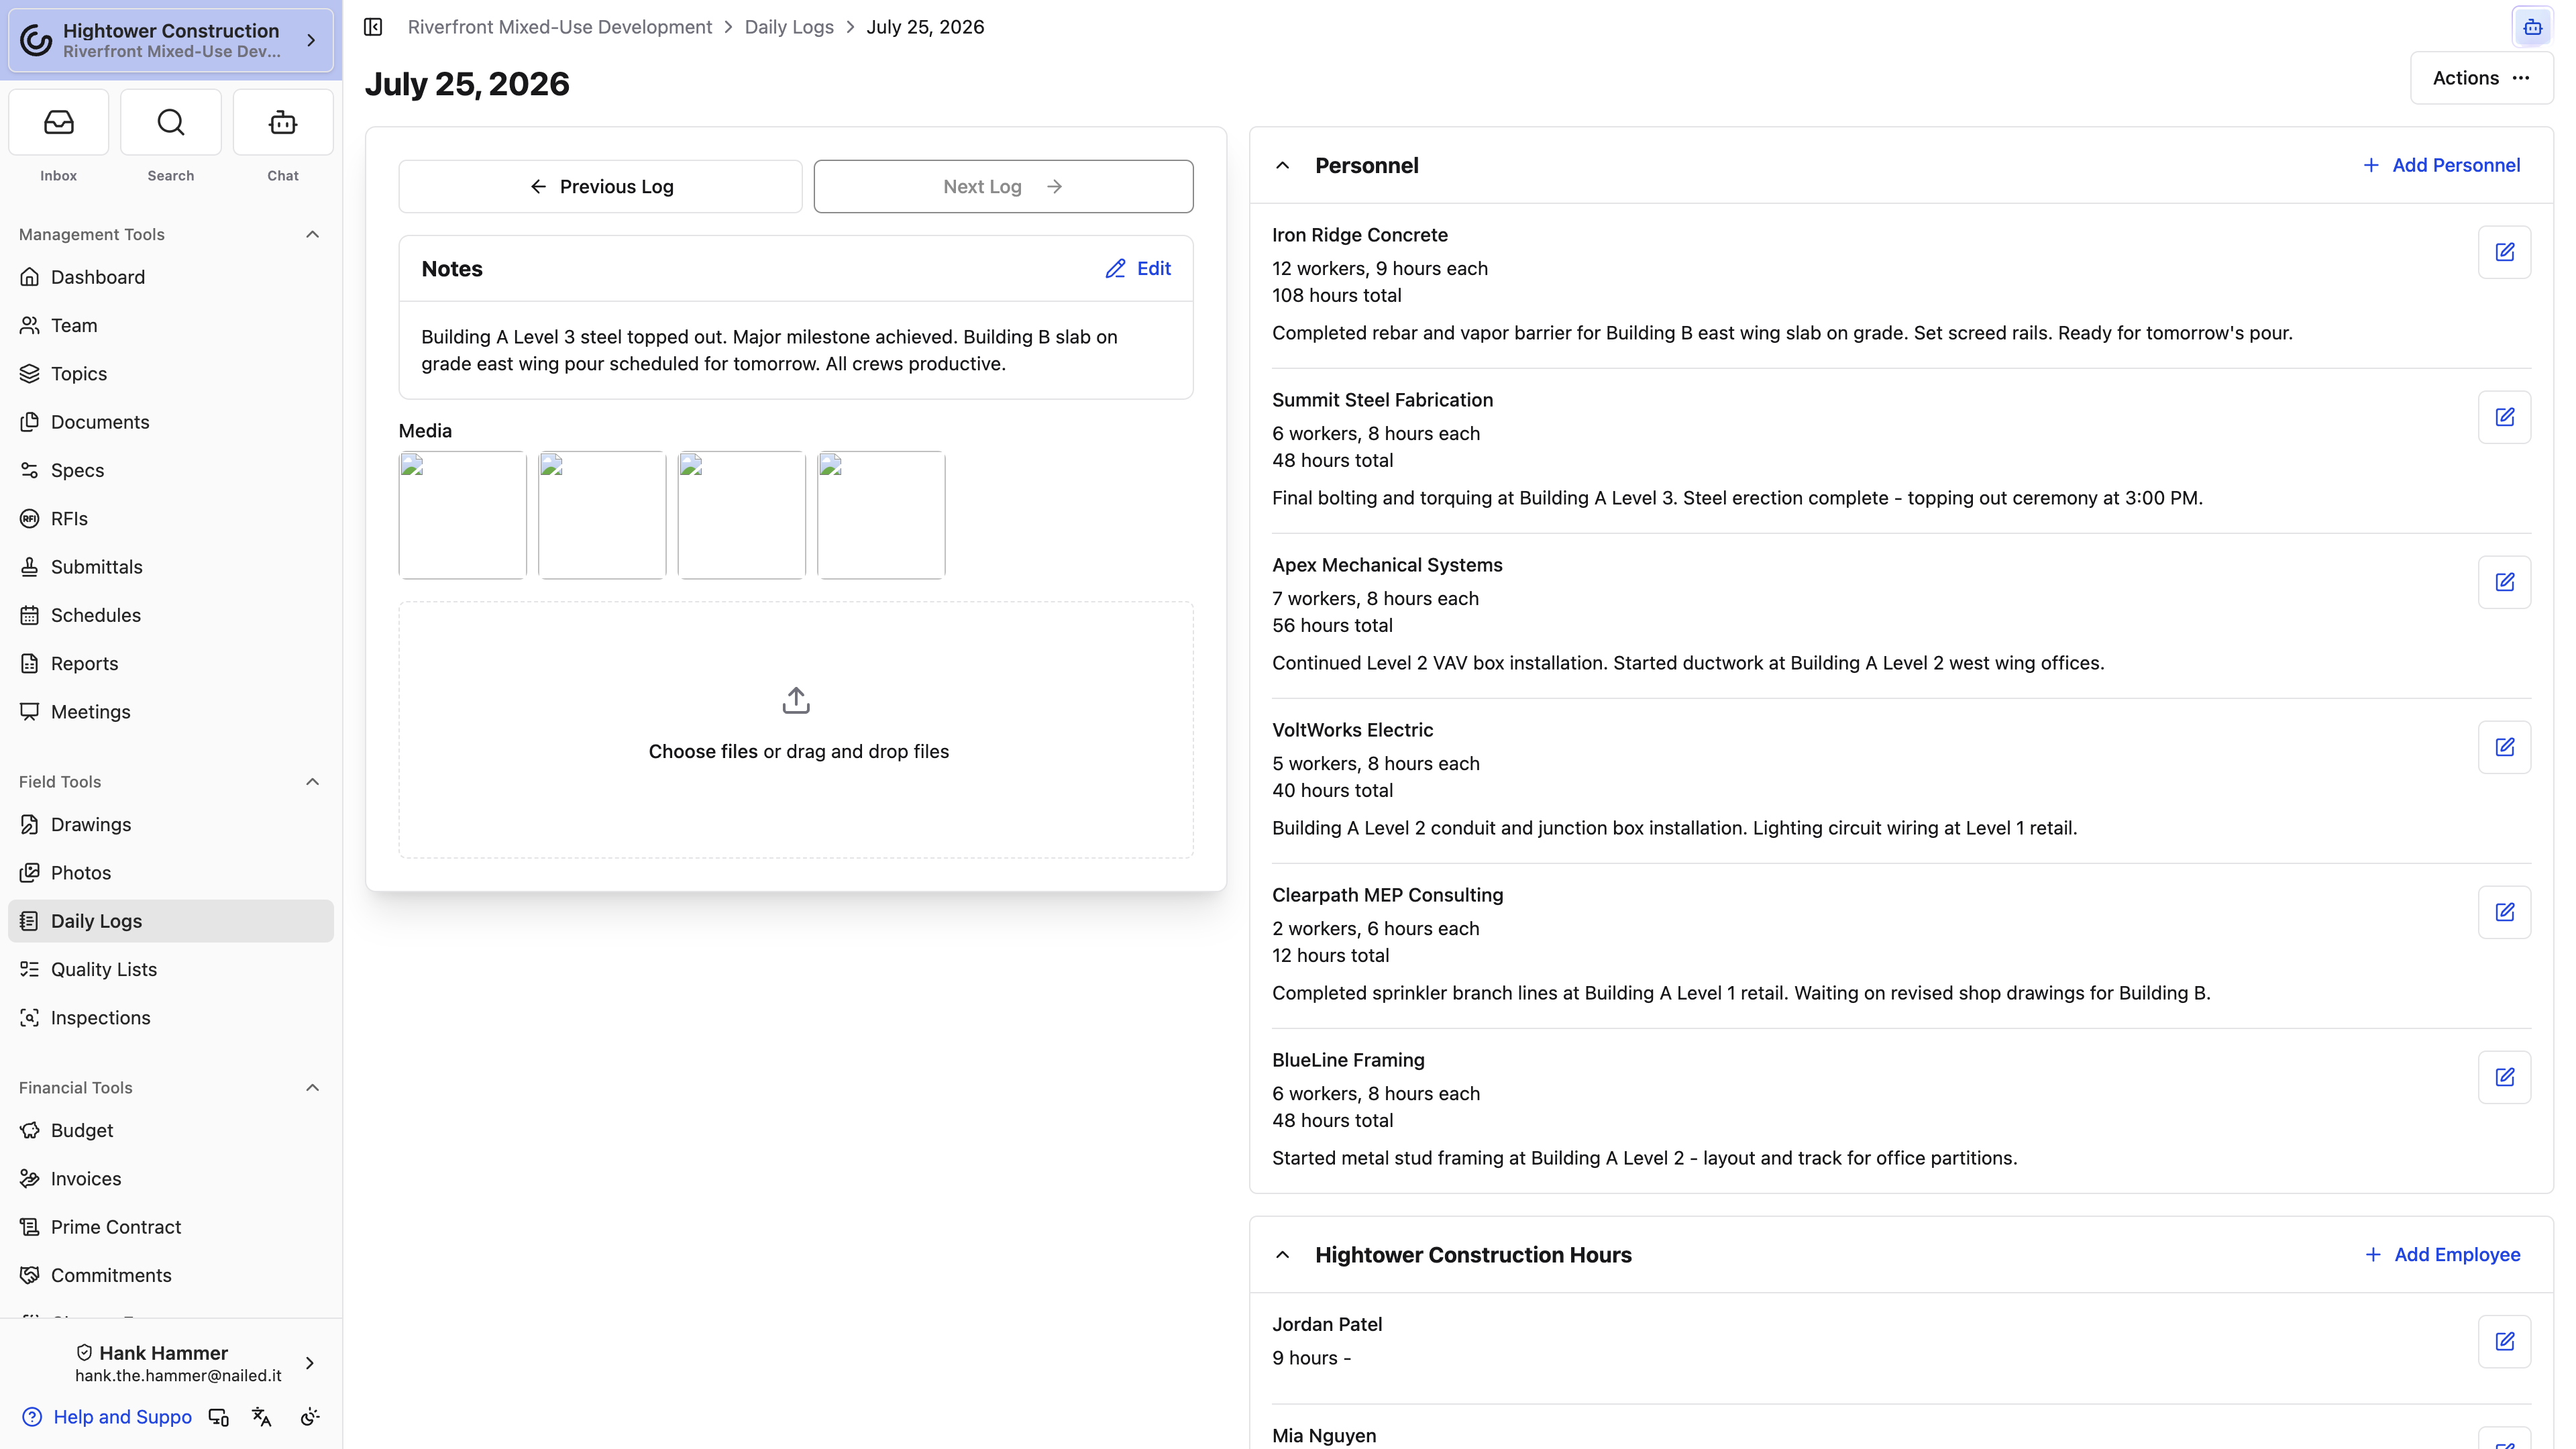Open the Actions menu
This screenshot has width=2576, height=1449.
2481,78
